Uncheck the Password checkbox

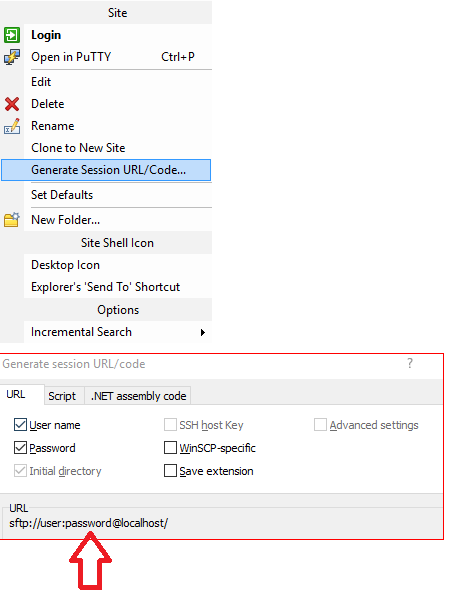20,447
